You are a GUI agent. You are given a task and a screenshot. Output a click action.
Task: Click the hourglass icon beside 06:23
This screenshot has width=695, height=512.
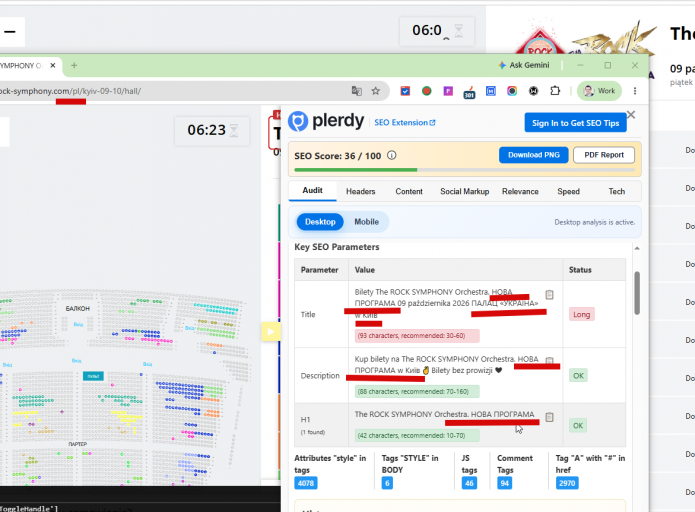234,130
